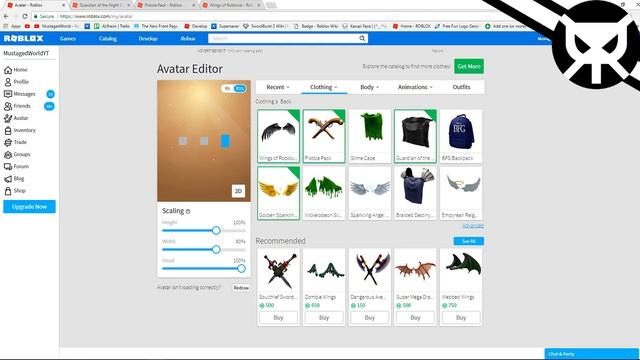Switch to the Wings of Roblox browser tab
The image size is (640, 360).
click(x=231, y=5)
